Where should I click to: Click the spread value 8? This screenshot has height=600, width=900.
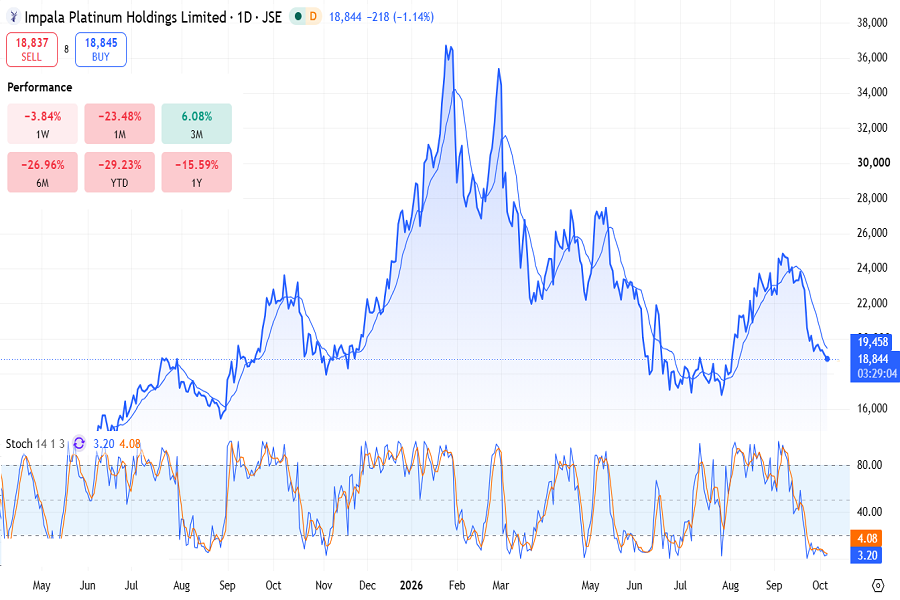coord(67,49)
